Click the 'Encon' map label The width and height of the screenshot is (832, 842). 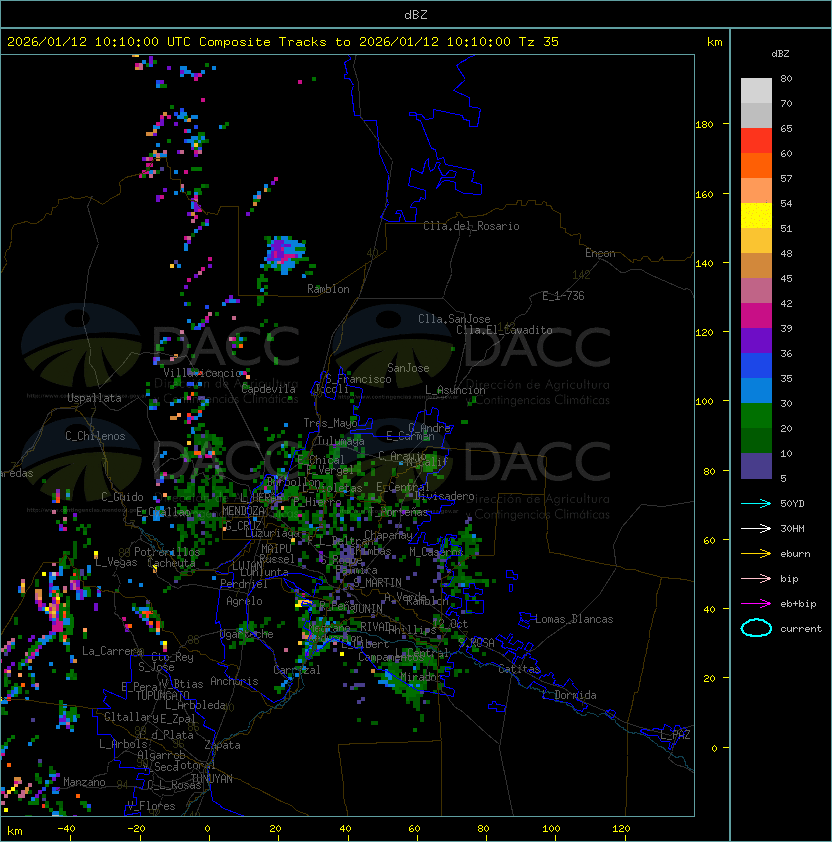tap(600, 253)
